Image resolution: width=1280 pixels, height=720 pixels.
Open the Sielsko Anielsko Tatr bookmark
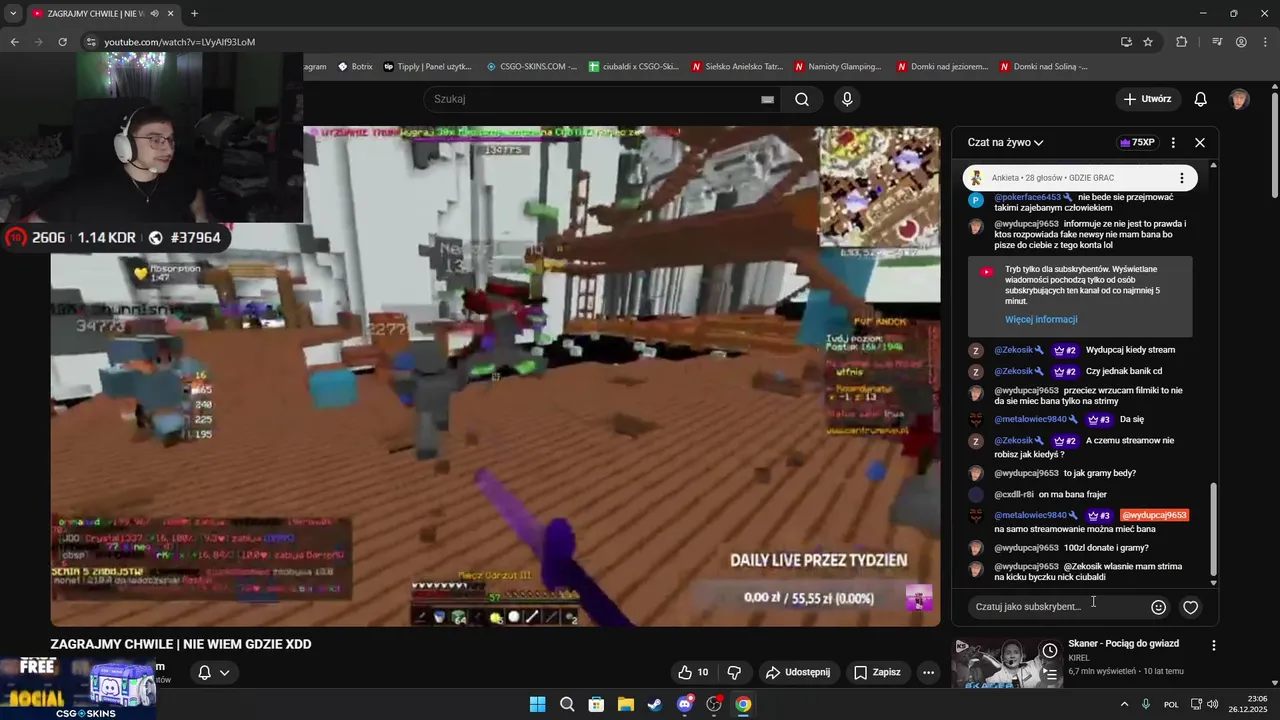[x=737, y=67]
